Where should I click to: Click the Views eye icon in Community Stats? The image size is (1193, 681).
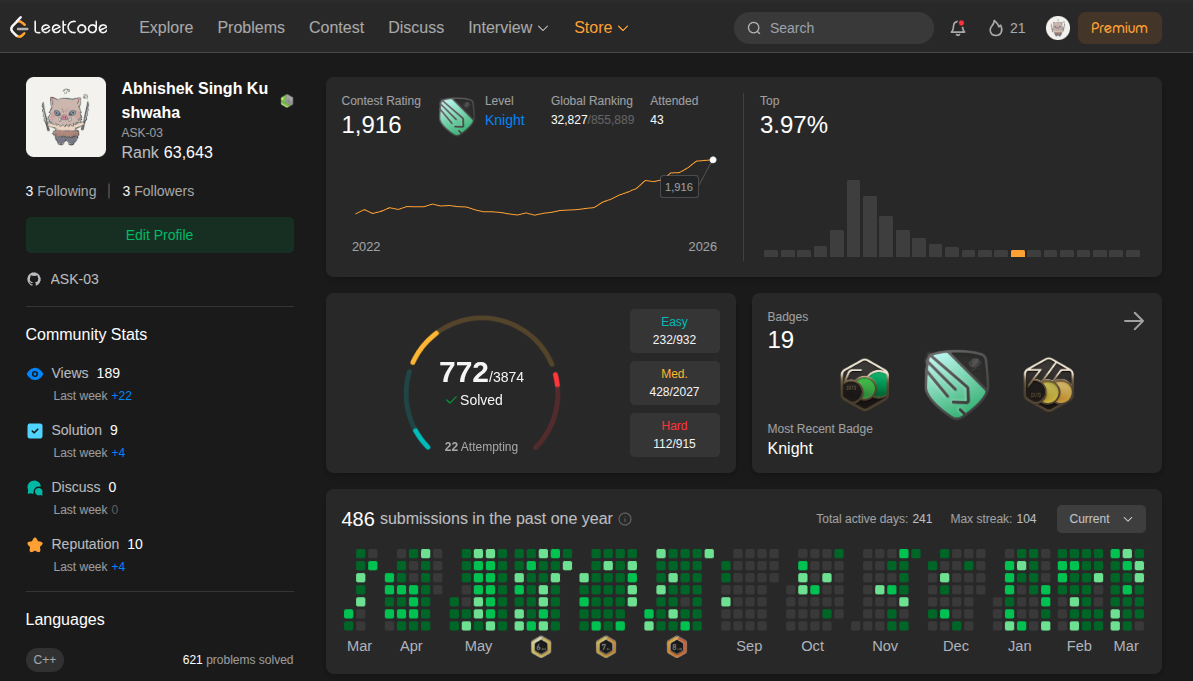click(x=35, y=373)
